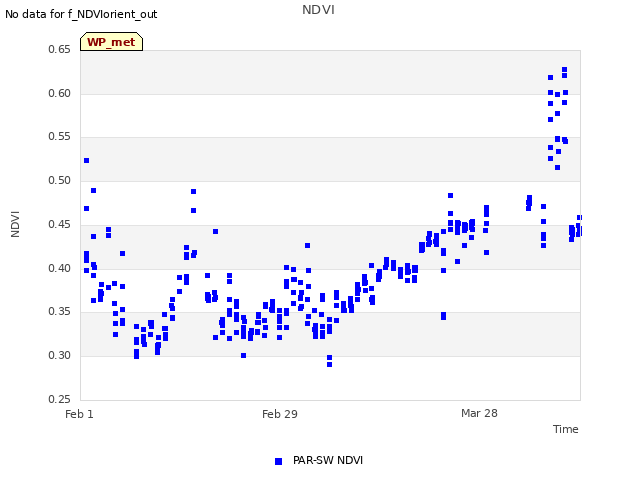The height and width of the screenshot is (480, 640).
Task: Click the 0.55 y-axis tick label
Action: pos(59,137)
